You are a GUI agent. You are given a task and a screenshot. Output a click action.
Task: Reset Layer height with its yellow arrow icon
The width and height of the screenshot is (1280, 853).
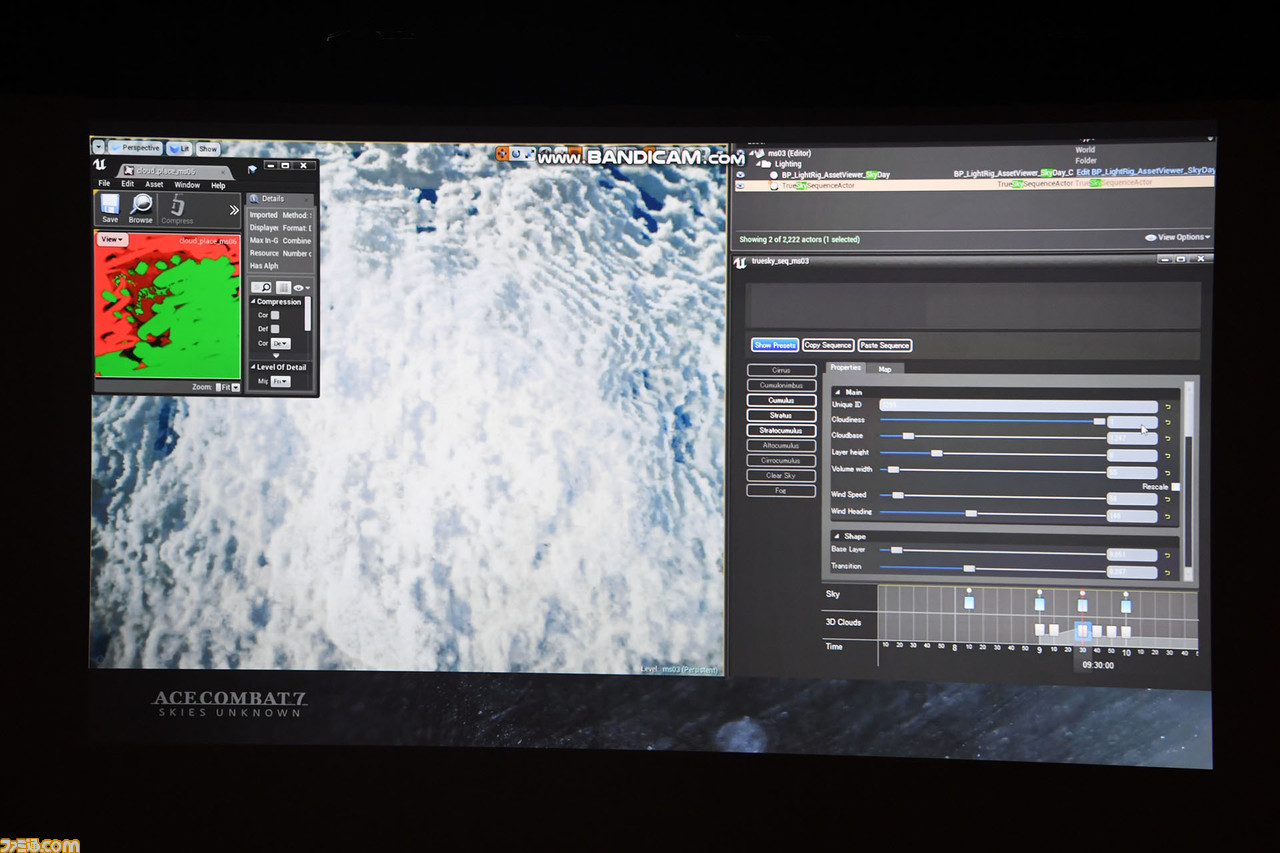click(1167, 456)
